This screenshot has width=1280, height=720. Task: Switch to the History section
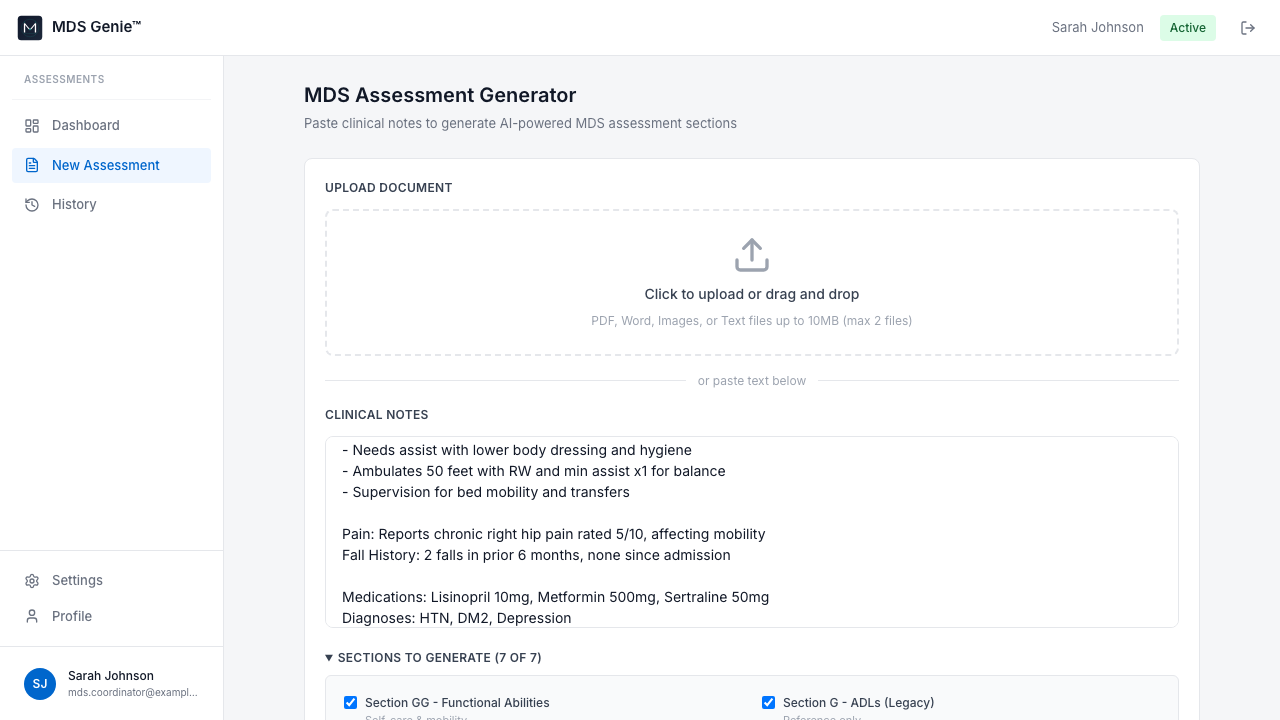[x=74, y=204]
